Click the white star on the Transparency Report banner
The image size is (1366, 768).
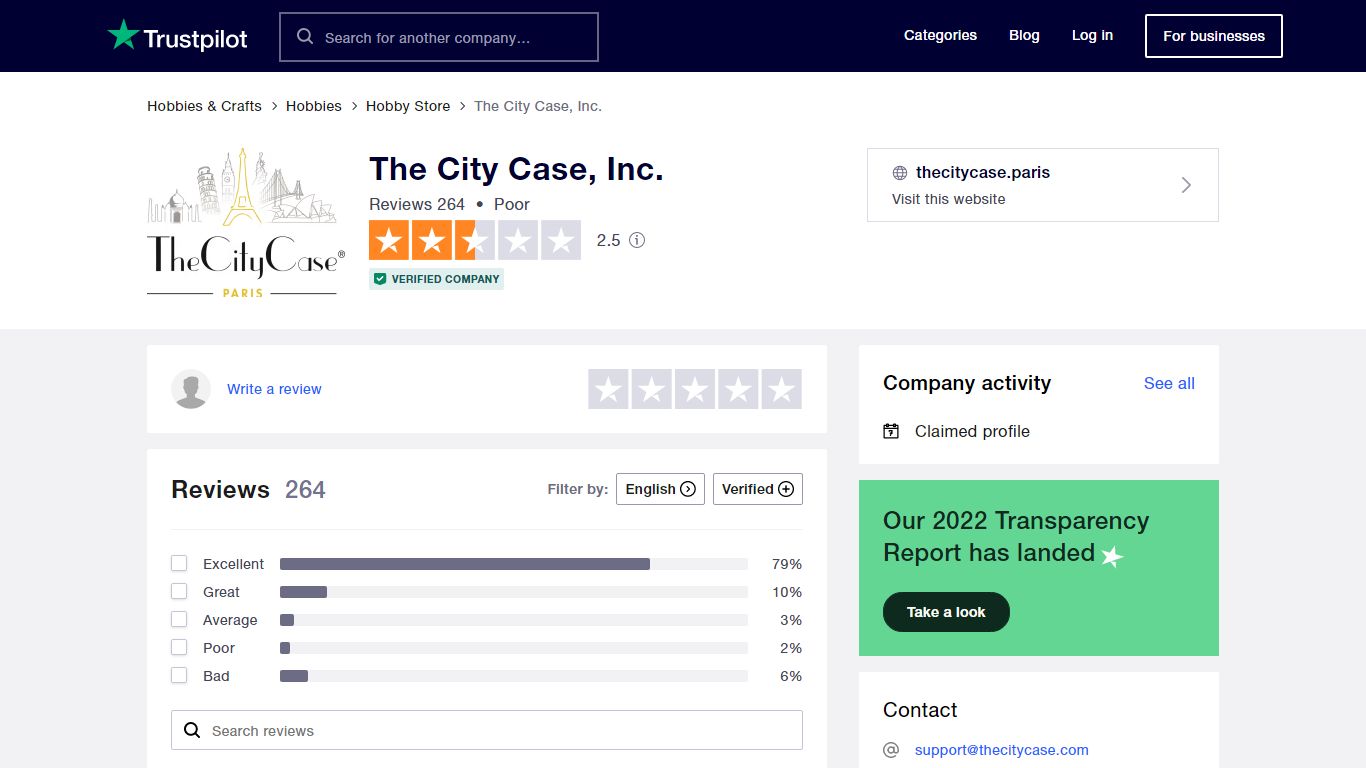[1112, 556]
